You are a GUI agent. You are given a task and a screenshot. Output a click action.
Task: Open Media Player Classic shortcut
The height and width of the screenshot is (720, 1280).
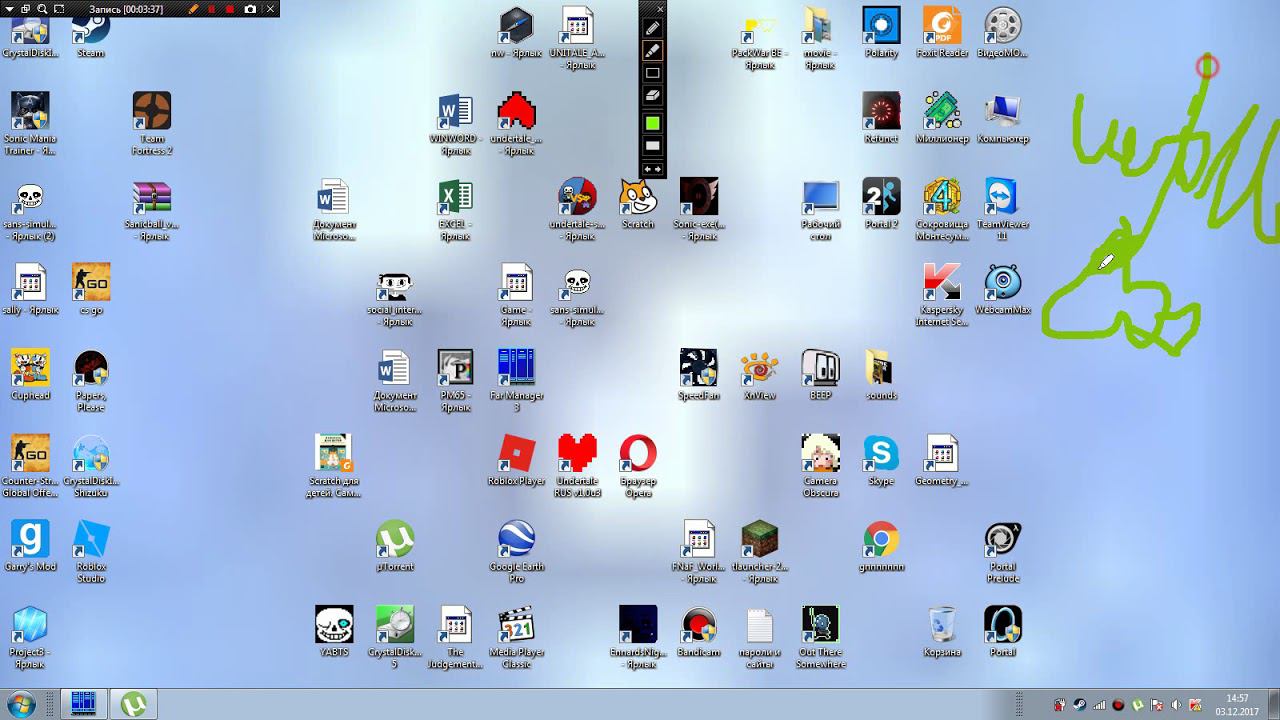516,638
